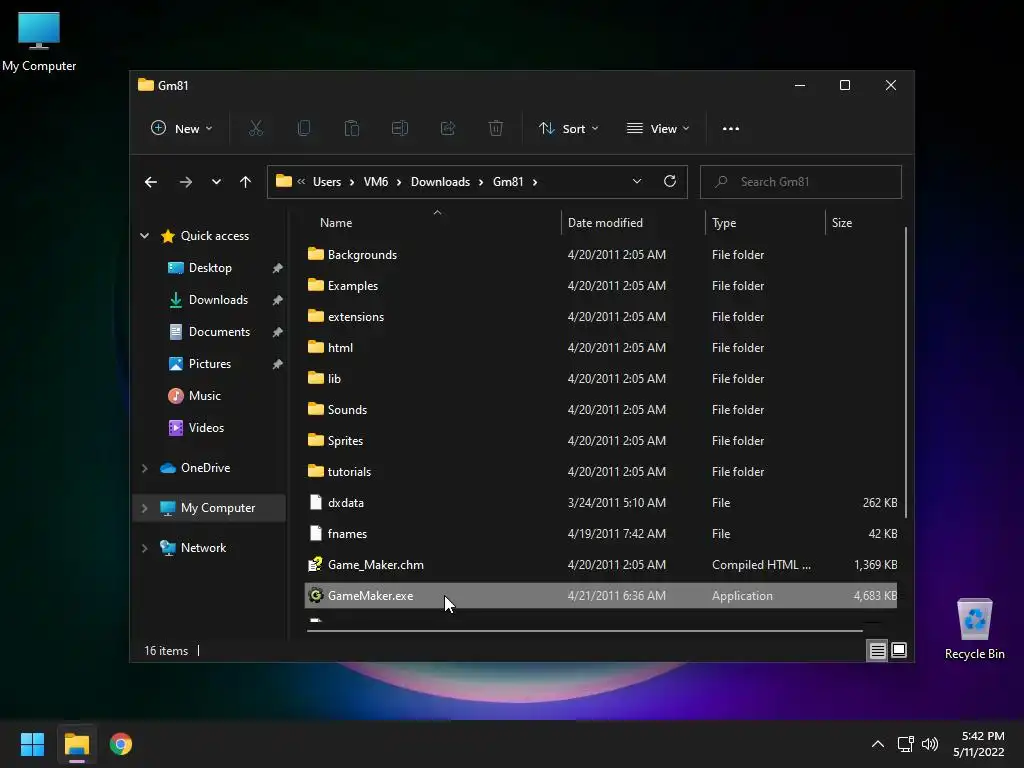Screen dimensions: 1024x768
Task: Click the Rename icon in toolbar
Action: (400, 129)
